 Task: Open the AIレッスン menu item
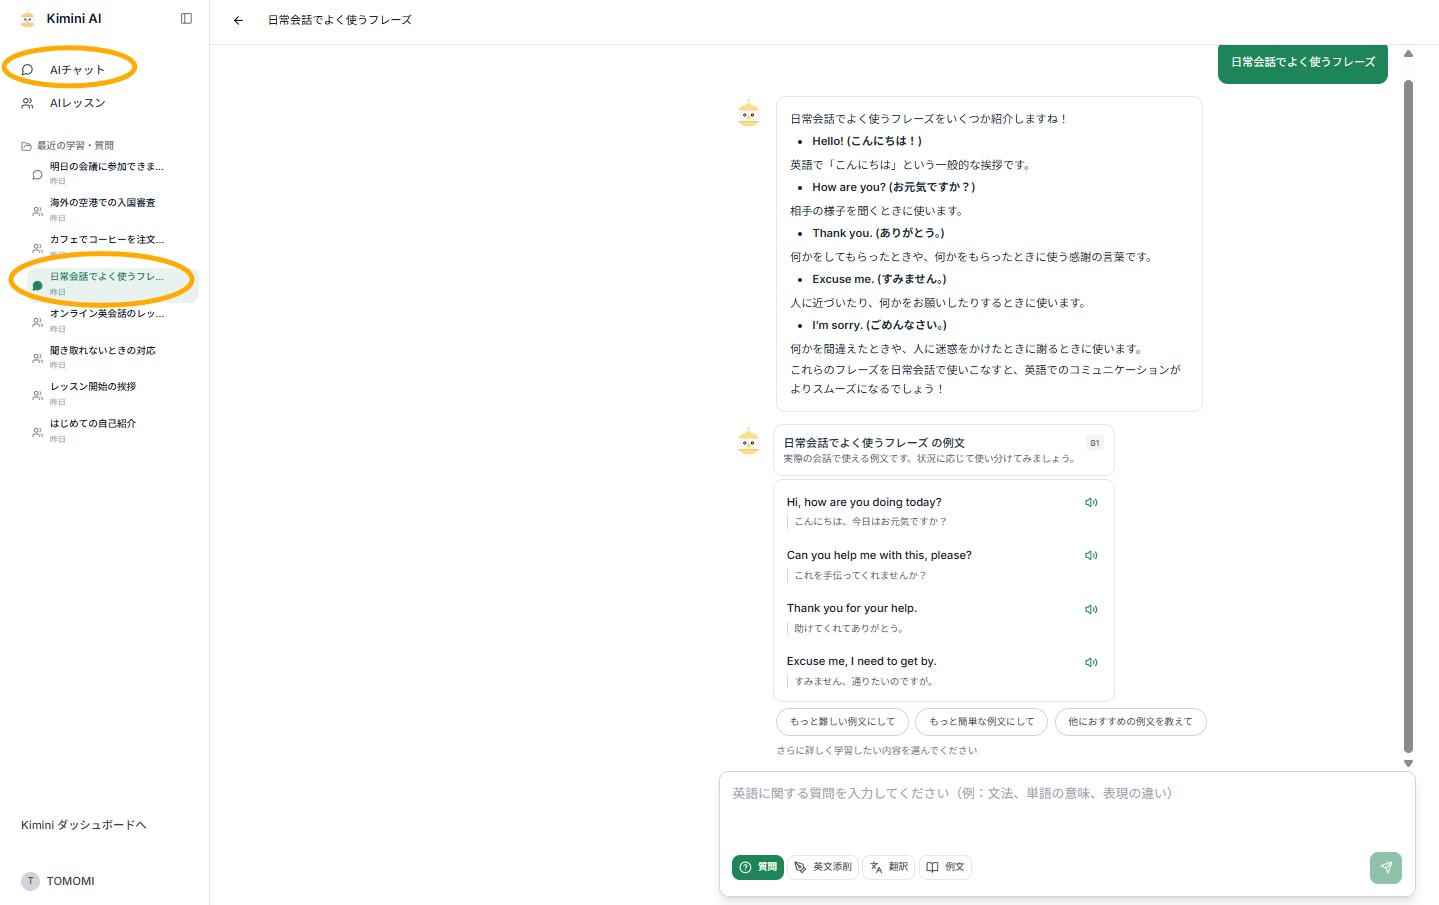tap(77, 103)
